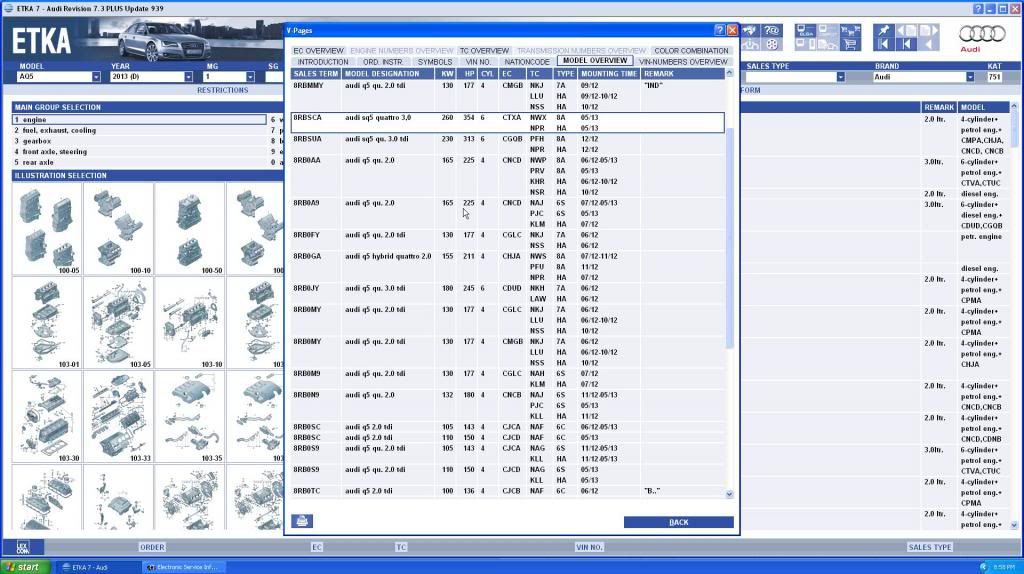Click the KAT input field with 751
The height and width of the screenshot is (574, 1024).
[x=995, y=77]
